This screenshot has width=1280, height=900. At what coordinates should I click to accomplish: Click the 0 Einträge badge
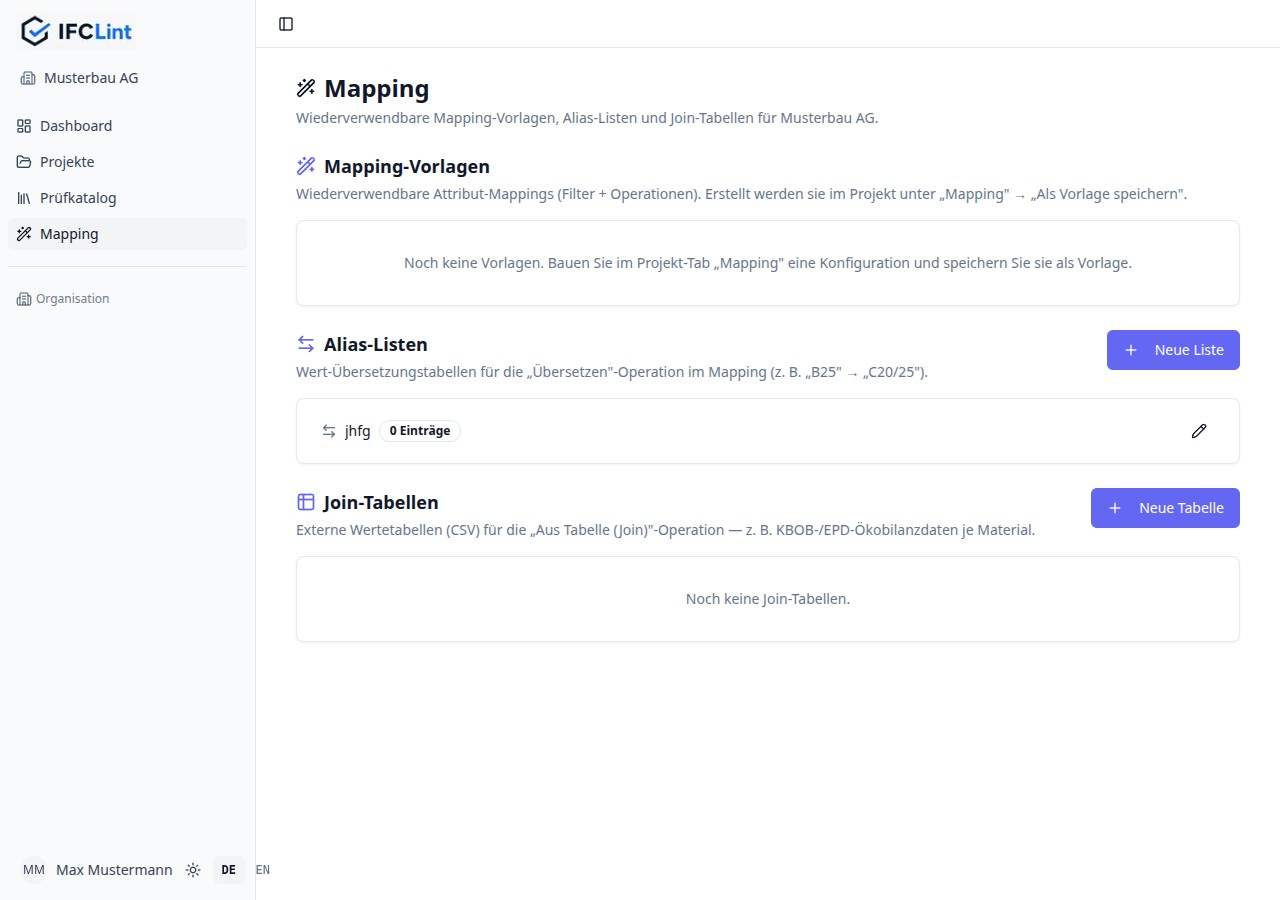pyautogui.click(x=420, y=431)
